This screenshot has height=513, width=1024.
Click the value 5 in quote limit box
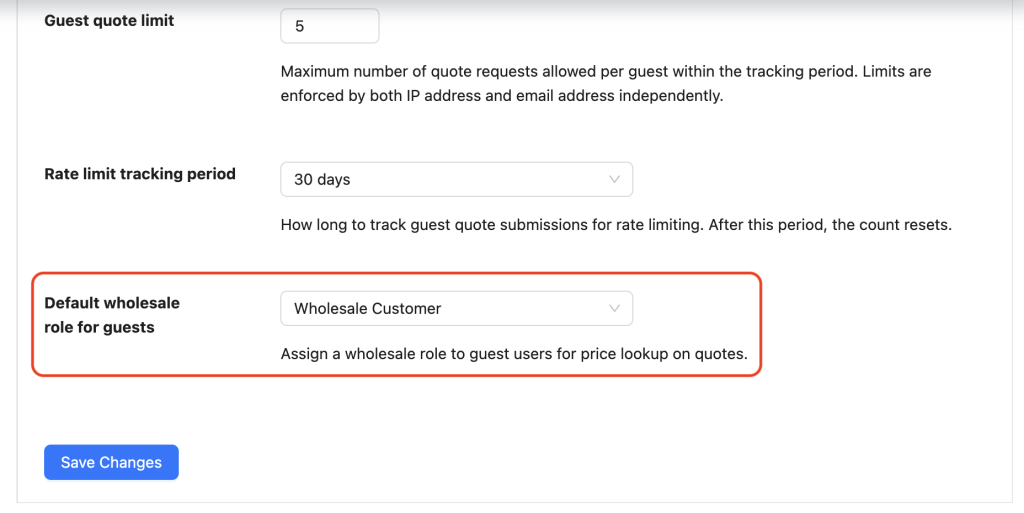(299, 26)
